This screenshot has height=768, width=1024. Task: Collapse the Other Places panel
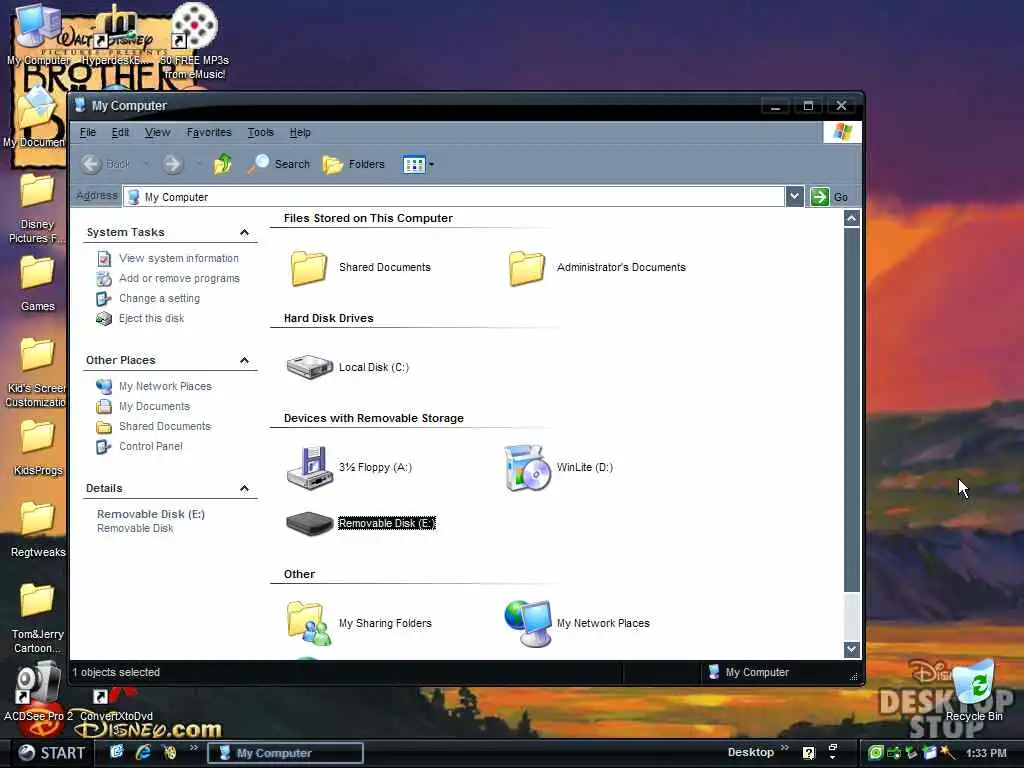pyautogui.click(x=244, y=360)
